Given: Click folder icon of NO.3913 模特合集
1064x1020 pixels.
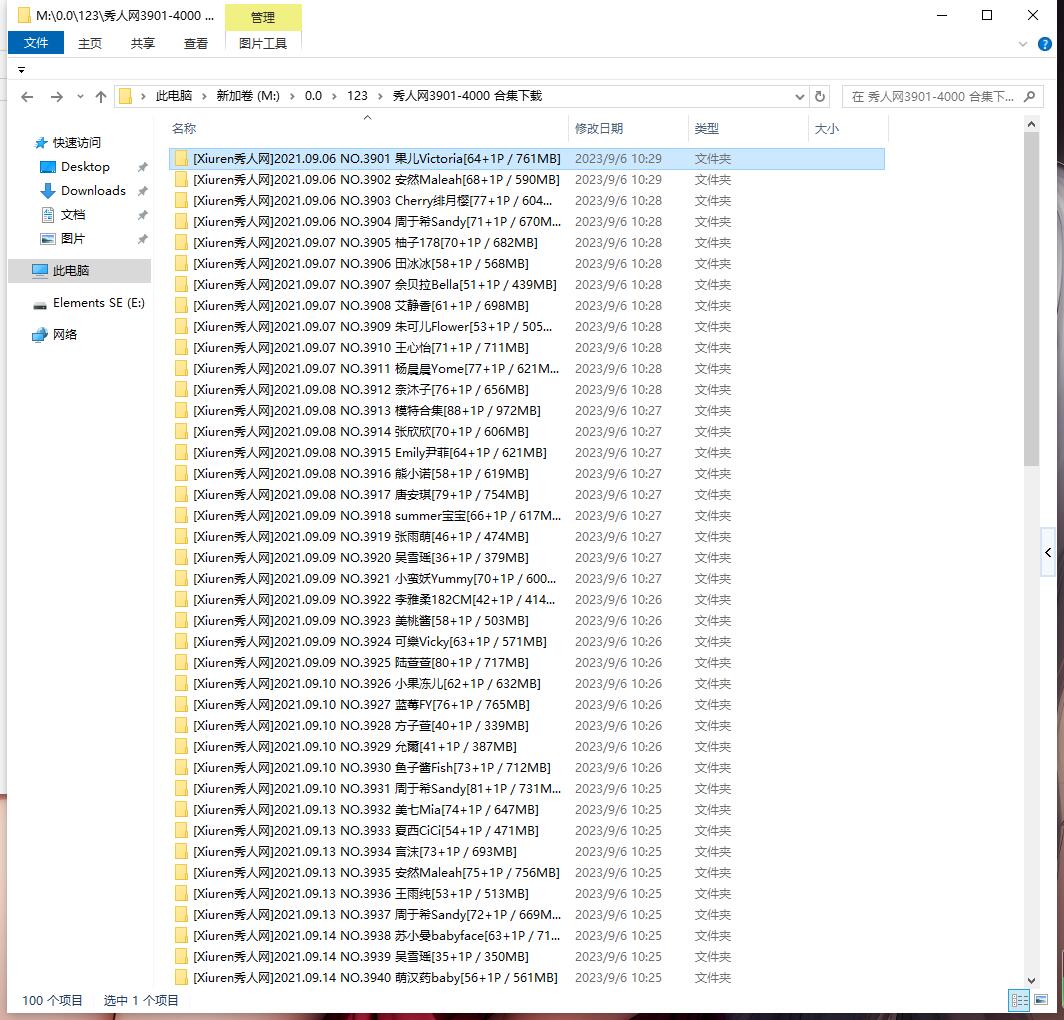Looking at the screenshot, I should (x=181, y=411).
